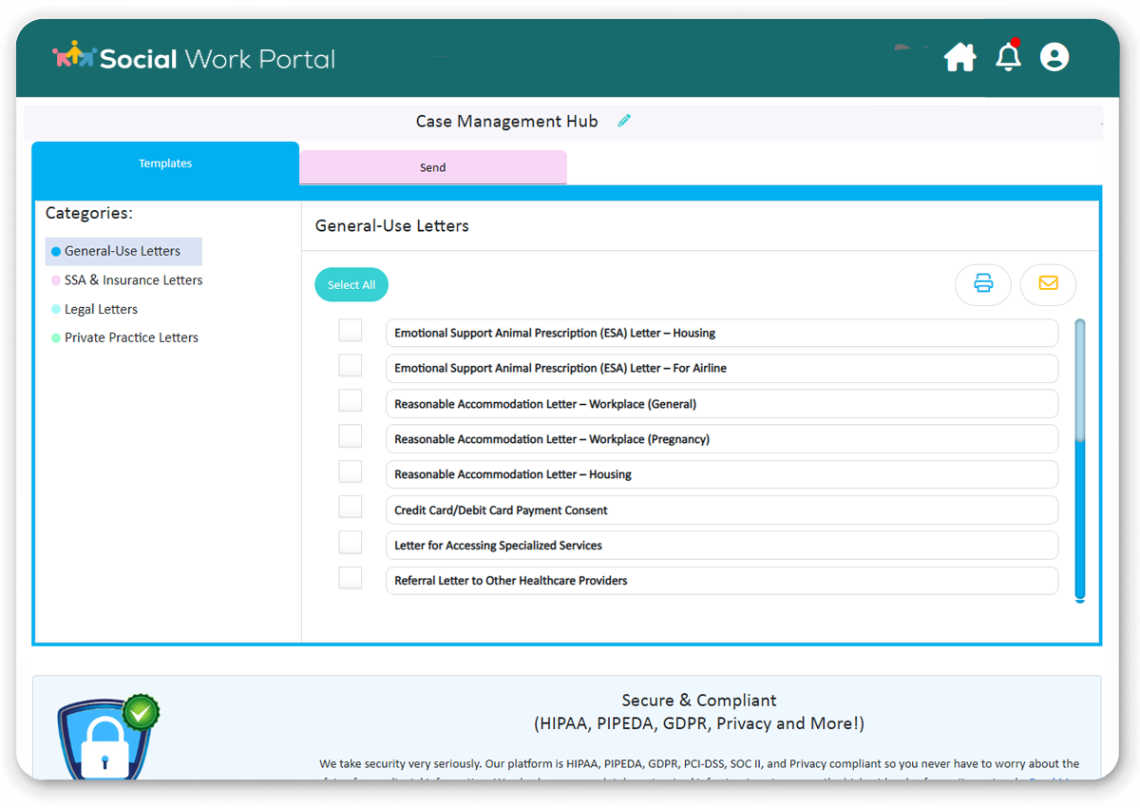The height and width of the screenshot is (808, 1140).
Task: Open the email envelope icon
Action: (x=1047, y=284)
